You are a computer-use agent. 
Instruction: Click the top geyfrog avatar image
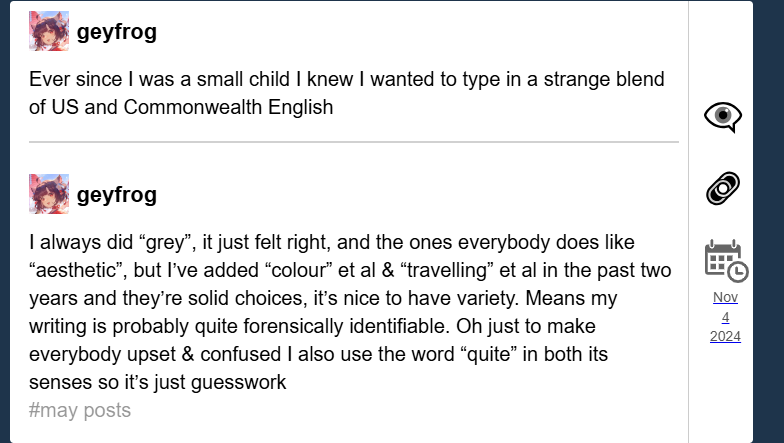click(49, 31)
